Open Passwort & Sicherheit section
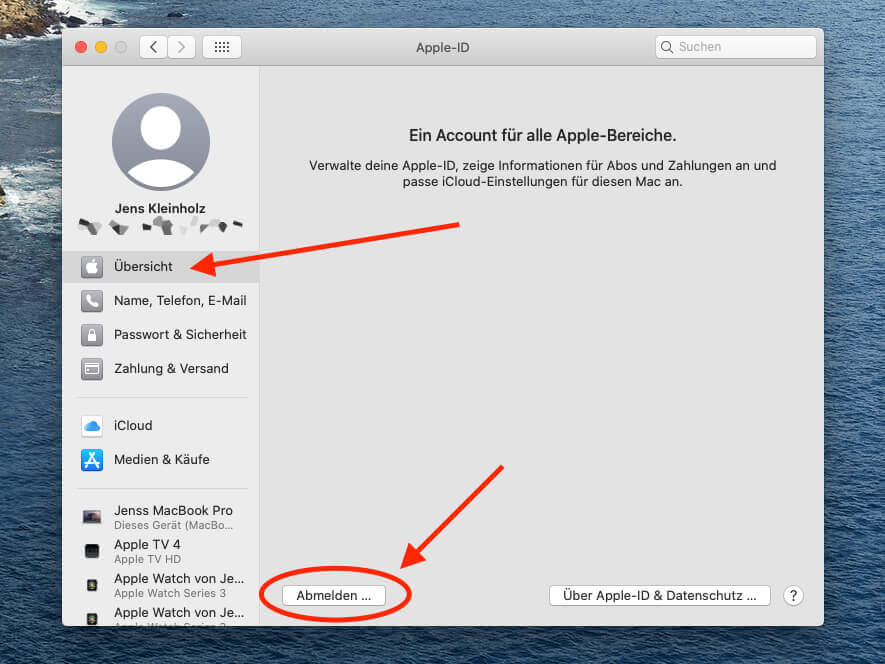Image resolution: width=885 pixels, height=664 pixels. click(161, 335)
